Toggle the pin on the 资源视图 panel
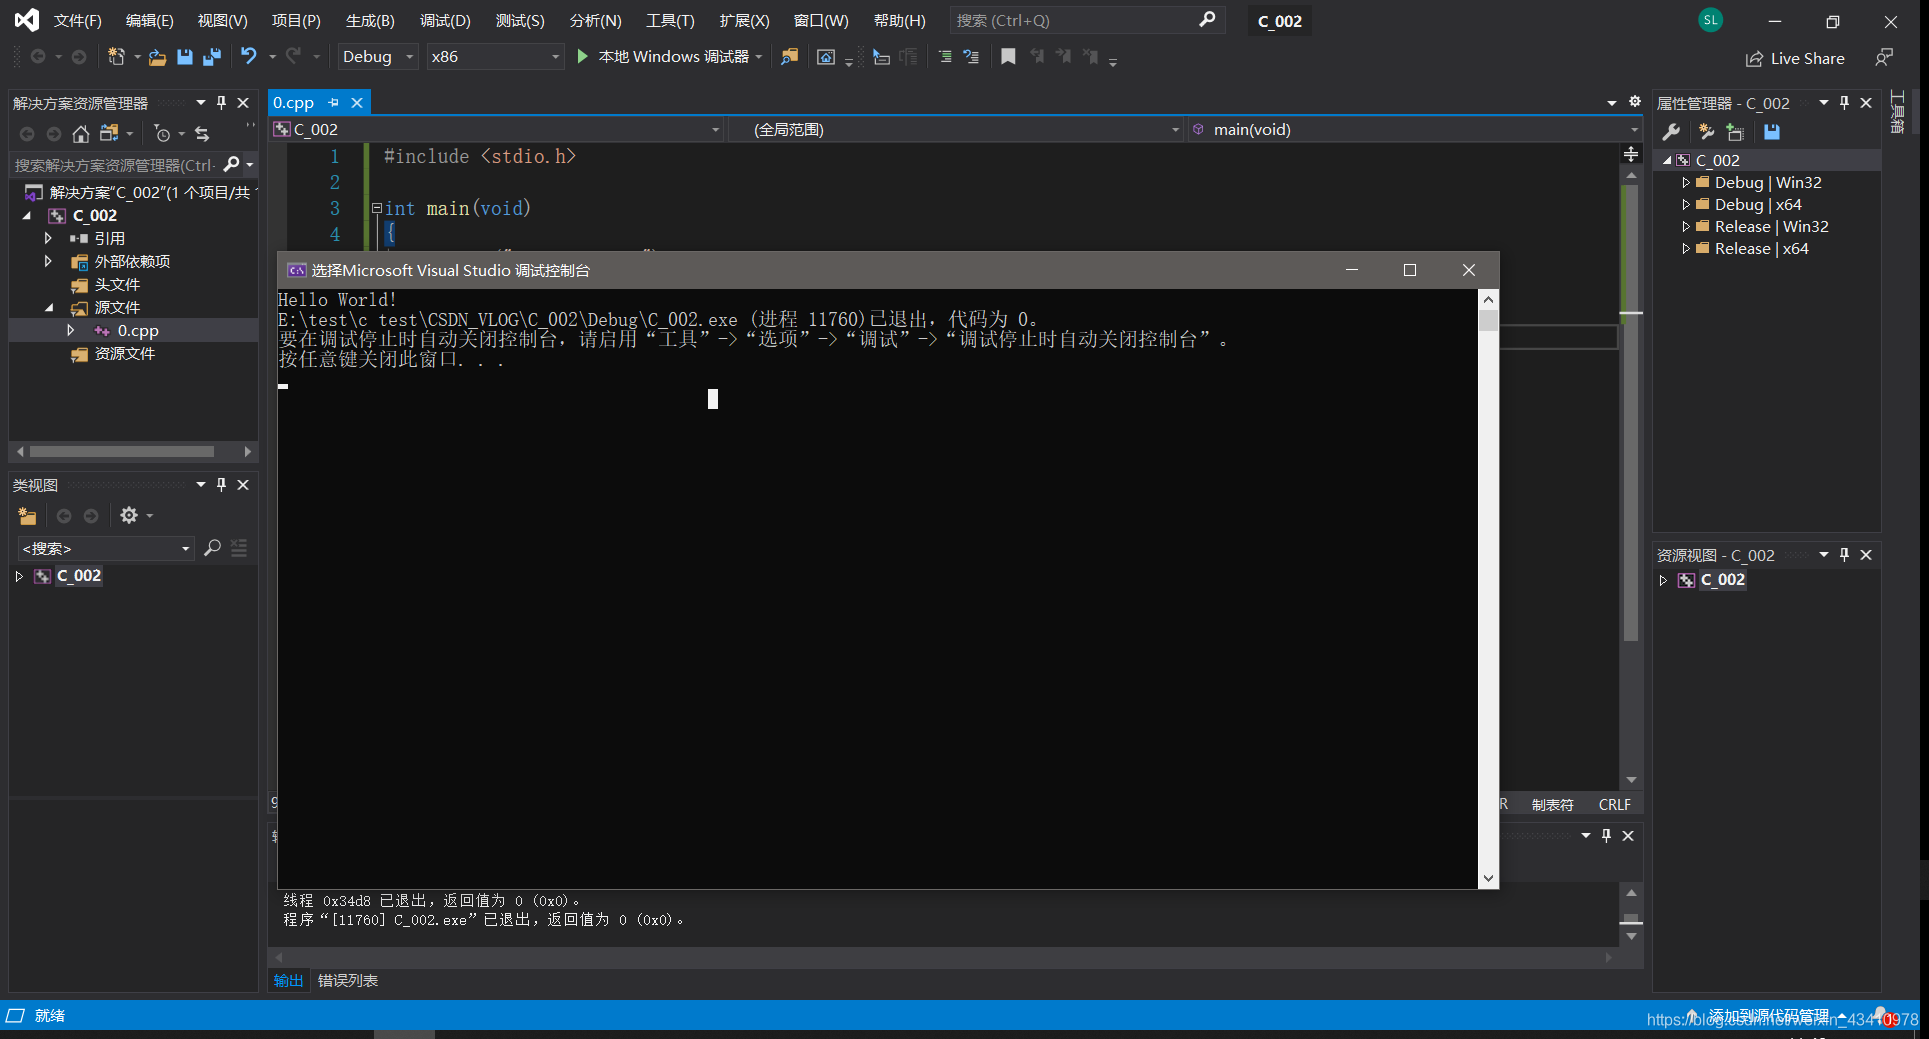 coord(1844,554)
